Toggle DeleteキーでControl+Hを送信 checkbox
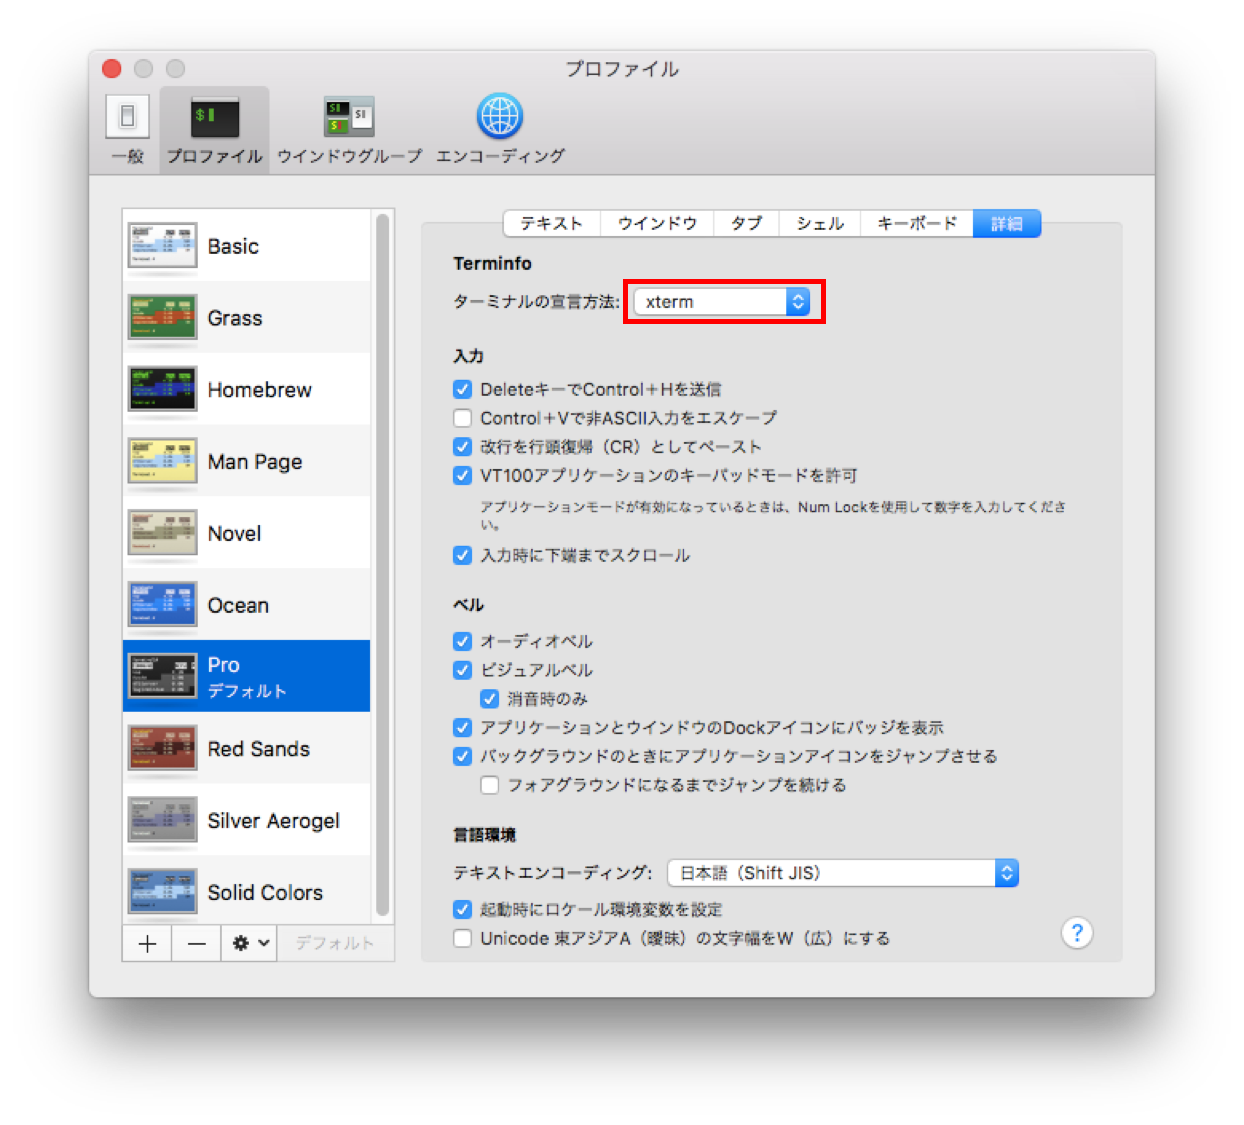 (462, 389)
